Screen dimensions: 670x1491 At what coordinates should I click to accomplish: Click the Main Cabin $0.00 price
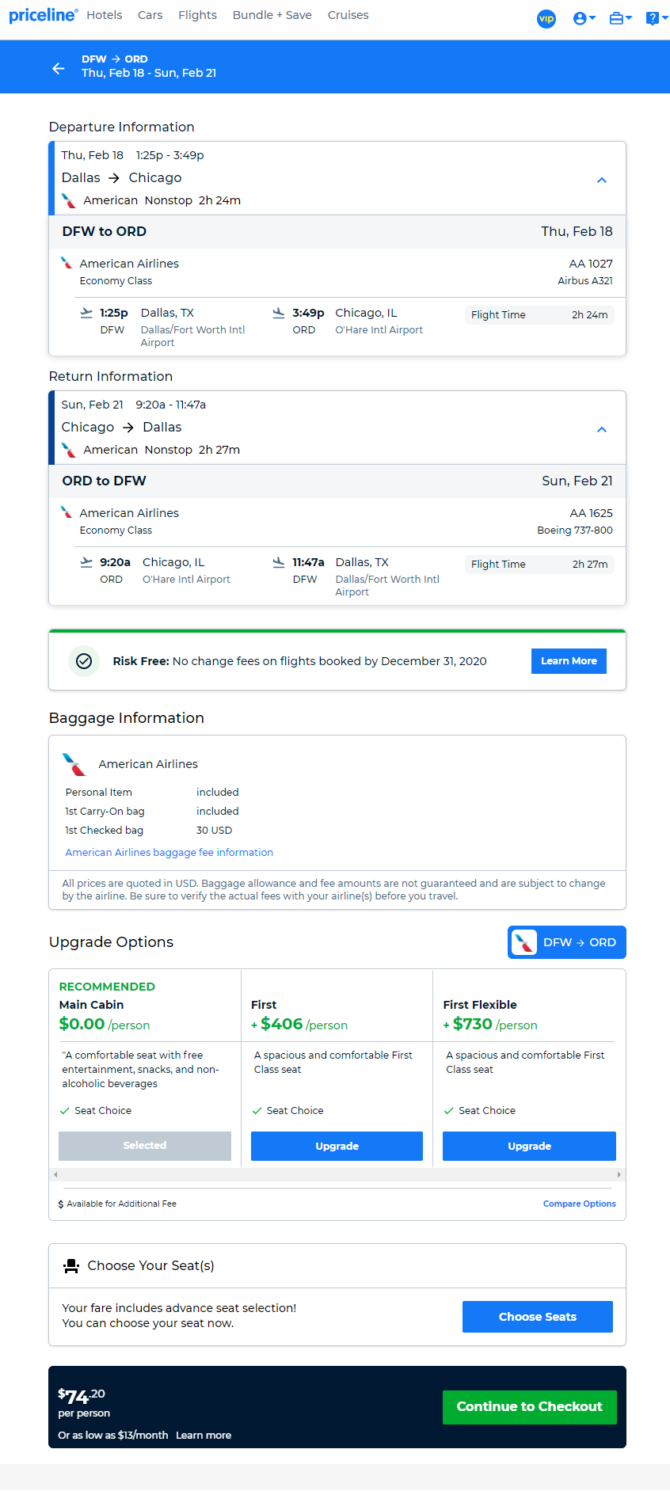pos(81,1024)
